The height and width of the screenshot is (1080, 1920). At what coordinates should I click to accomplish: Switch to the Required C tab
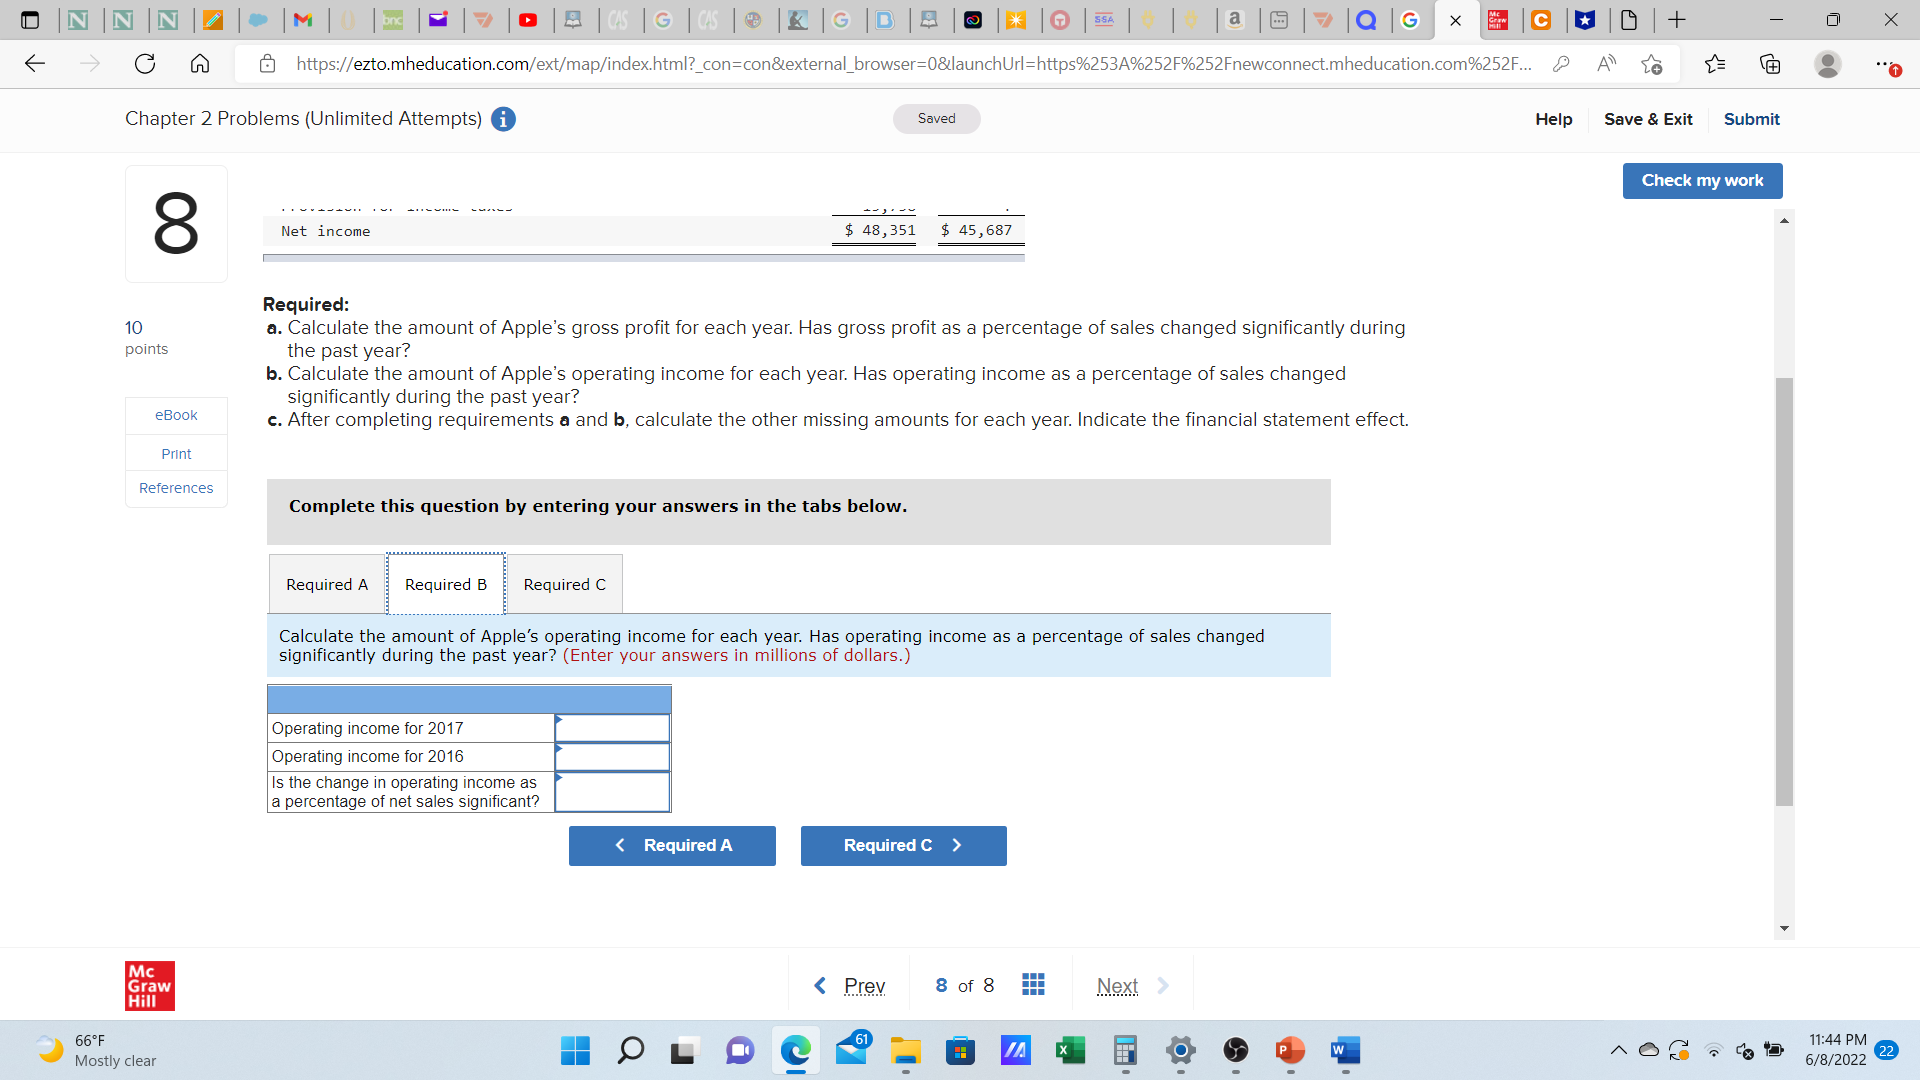click(x=564, y=584)
